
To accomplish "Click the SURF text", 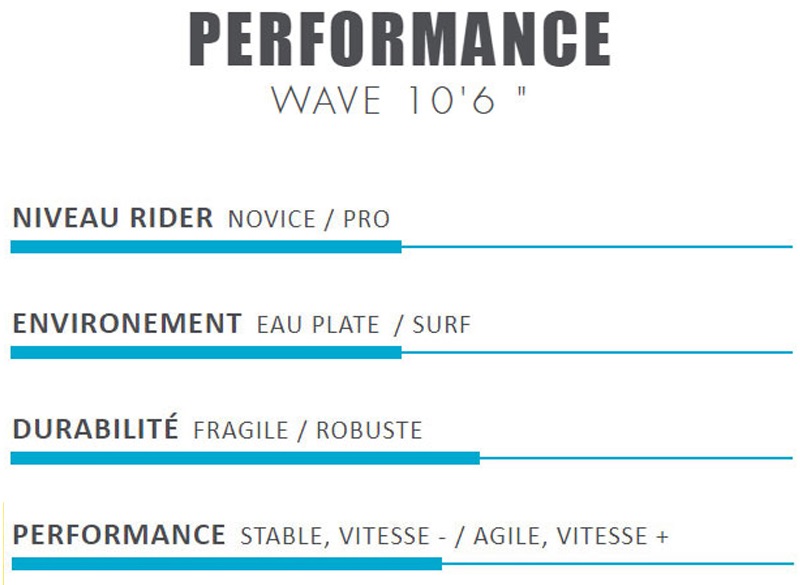I will click(441, 326).
